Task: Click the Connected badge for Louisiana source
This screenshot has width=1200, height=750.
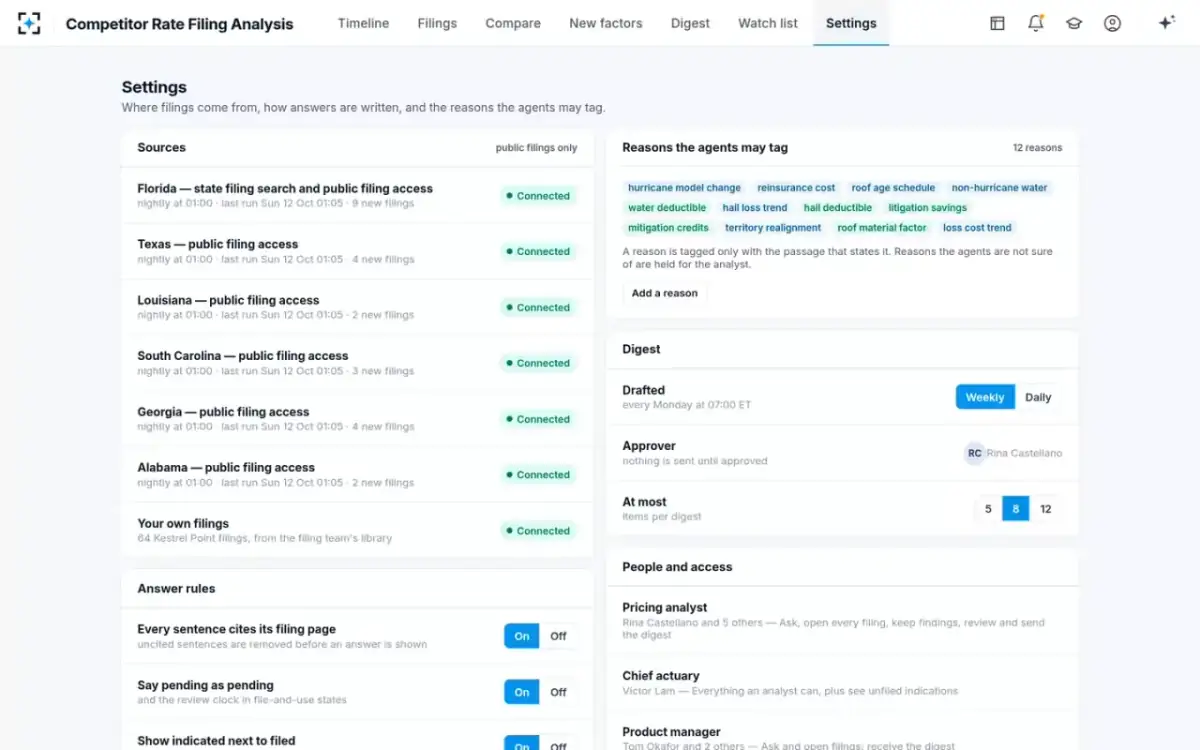Action: tap(538, 308)
